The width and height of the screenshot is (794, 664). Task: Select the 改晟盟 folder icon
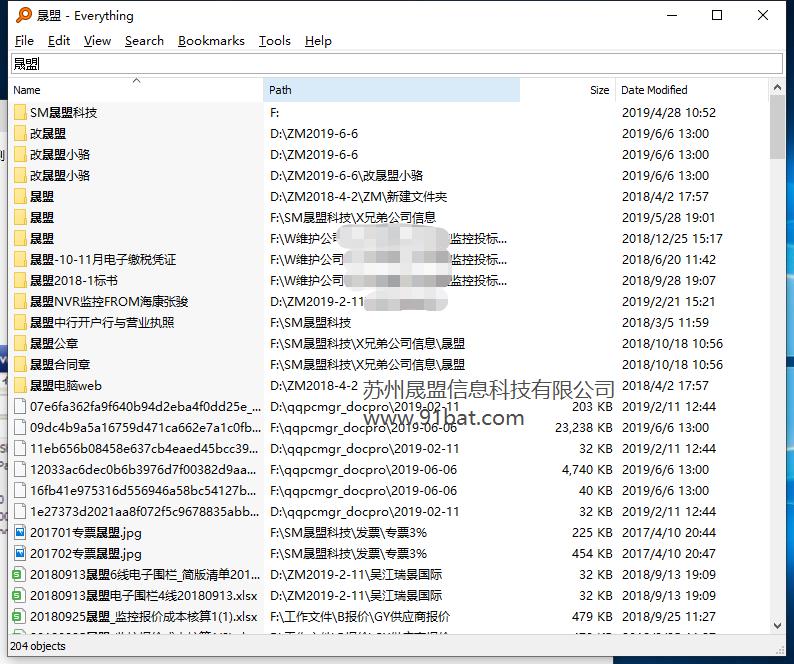click(x=20, y=134)
